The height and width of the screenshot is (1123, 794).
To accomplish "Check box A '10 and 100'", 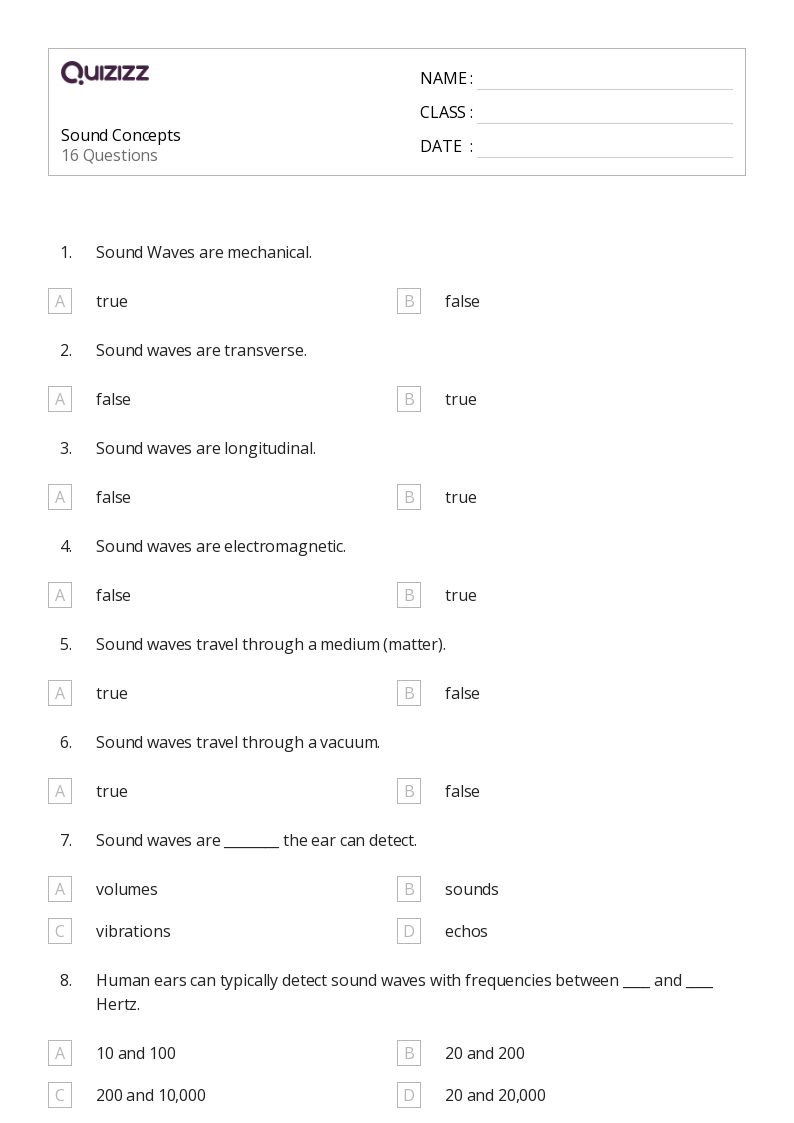I will 60,1053.
